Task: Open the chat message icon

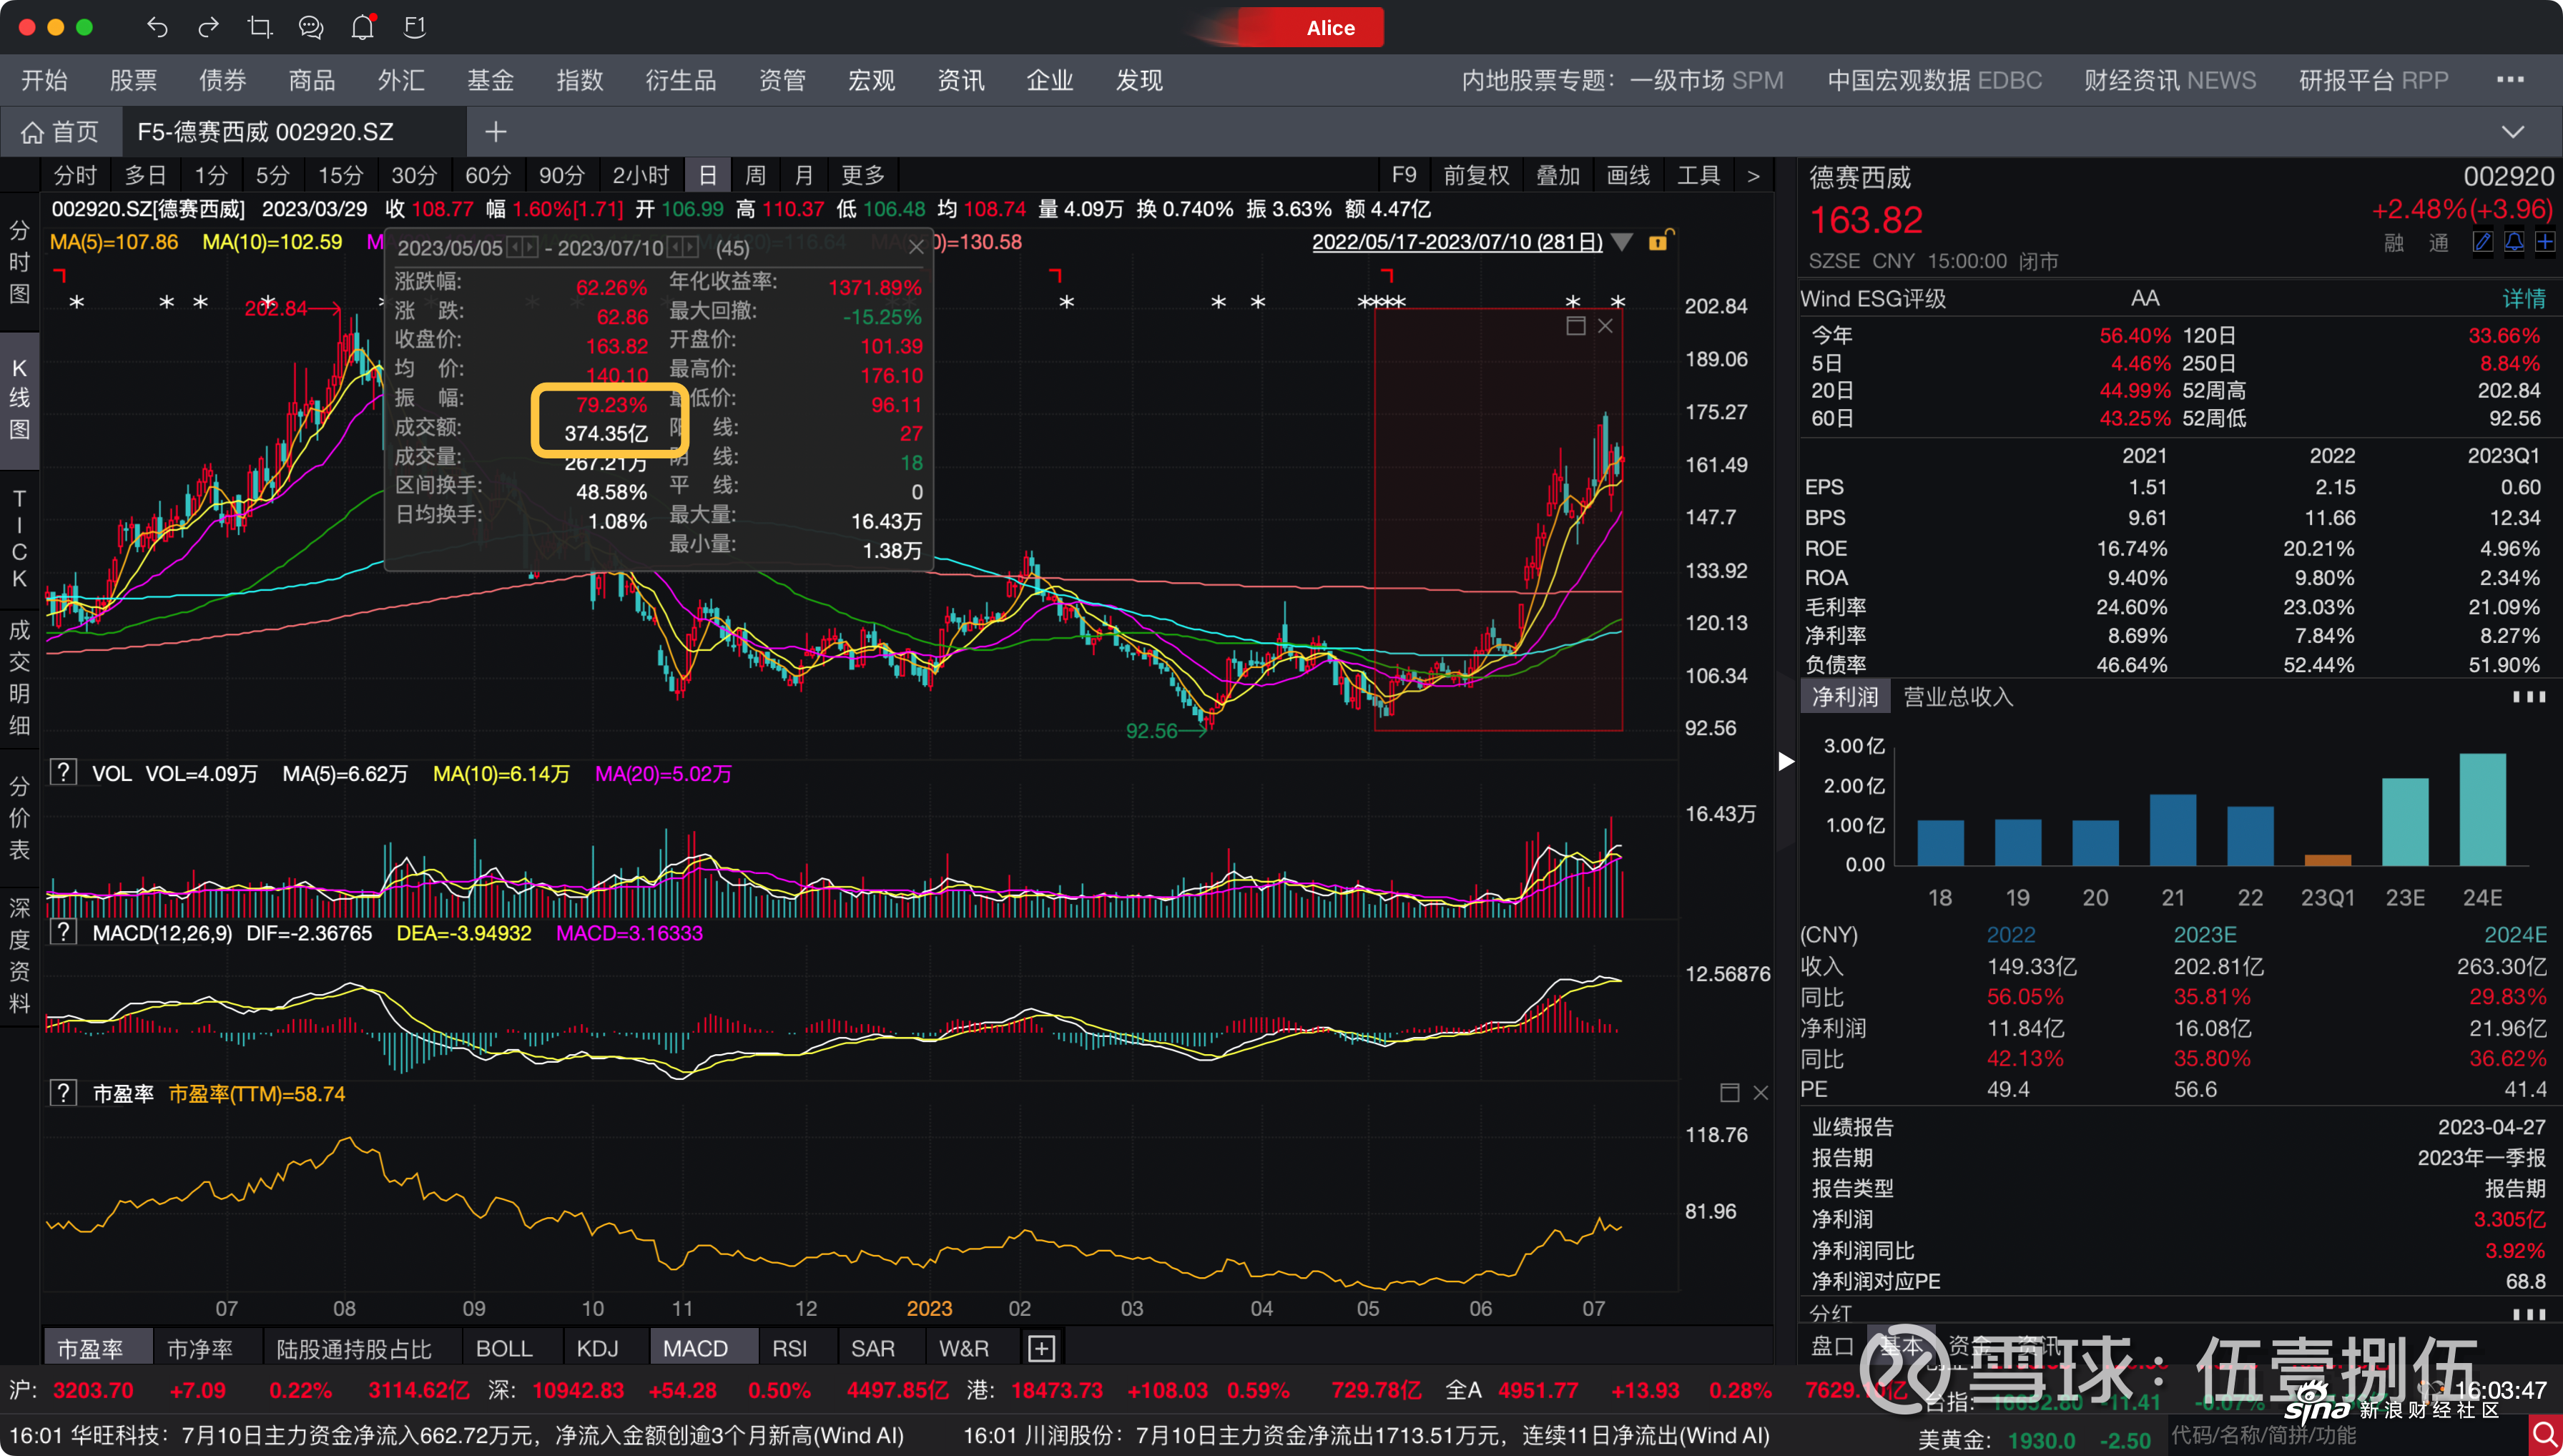Action: (x=311, y=27)
